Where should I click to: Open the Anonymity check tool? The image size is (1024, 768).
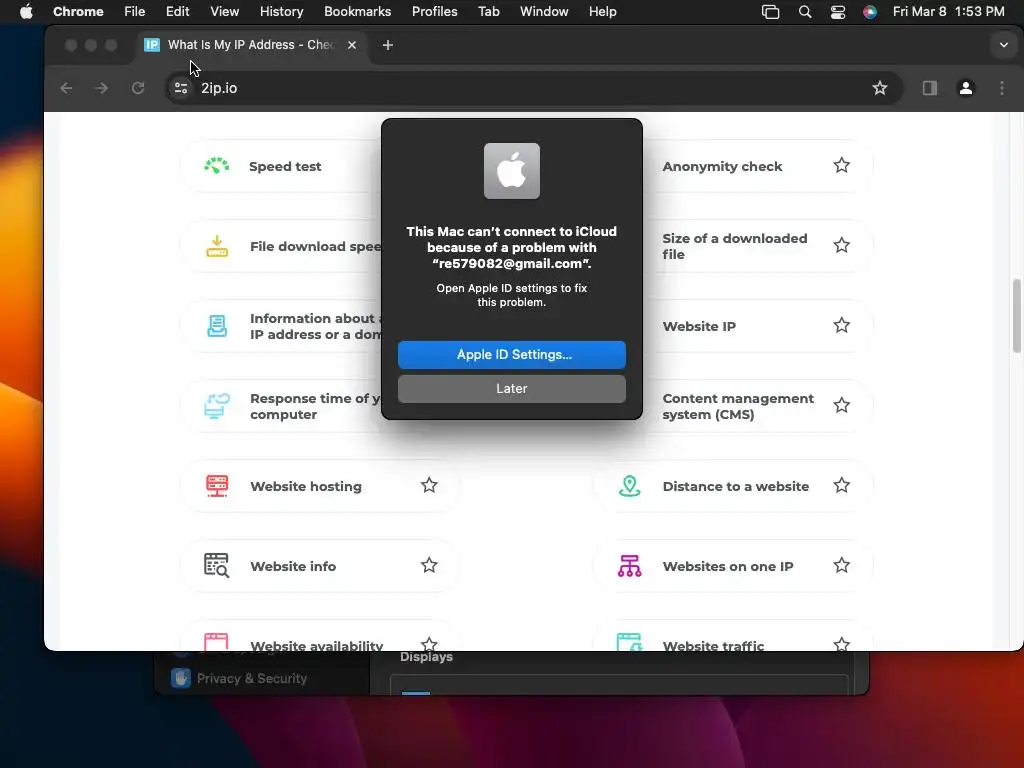click(722, 167)
